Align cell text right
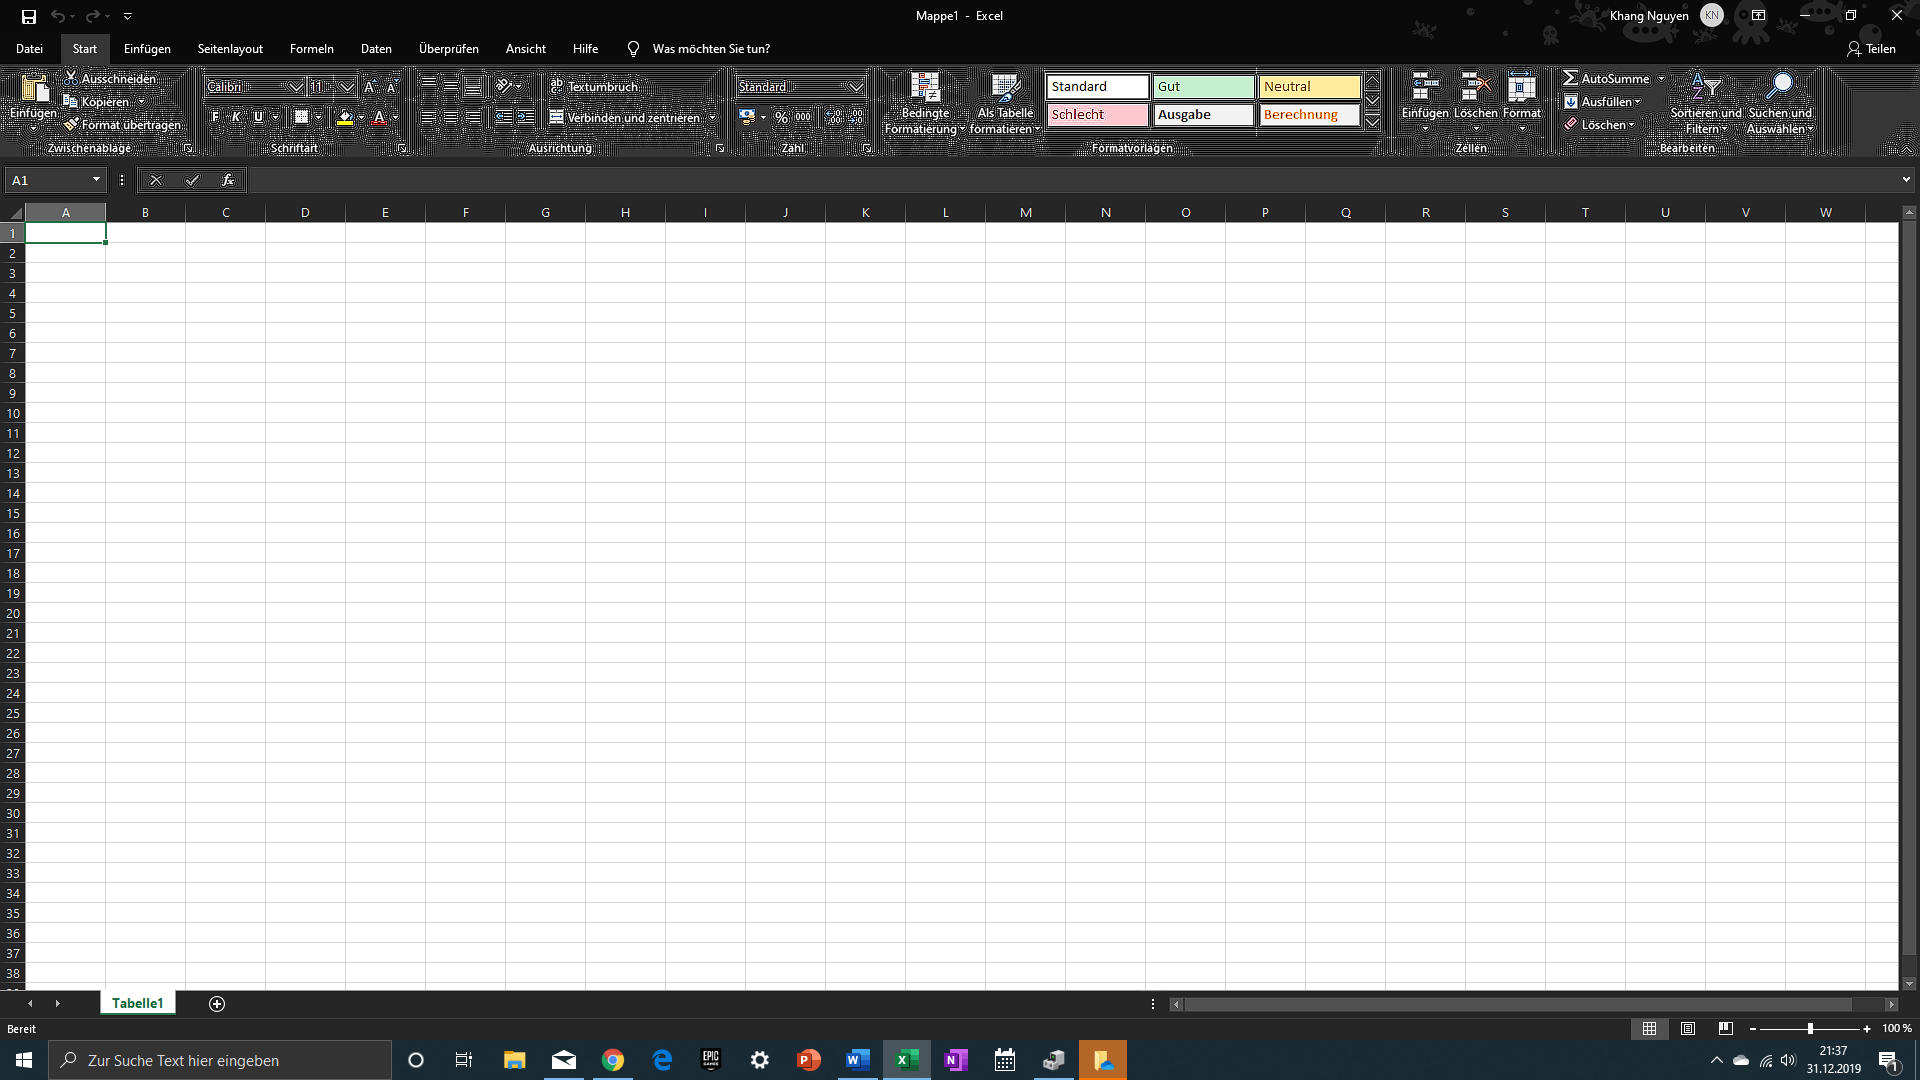 473,117
